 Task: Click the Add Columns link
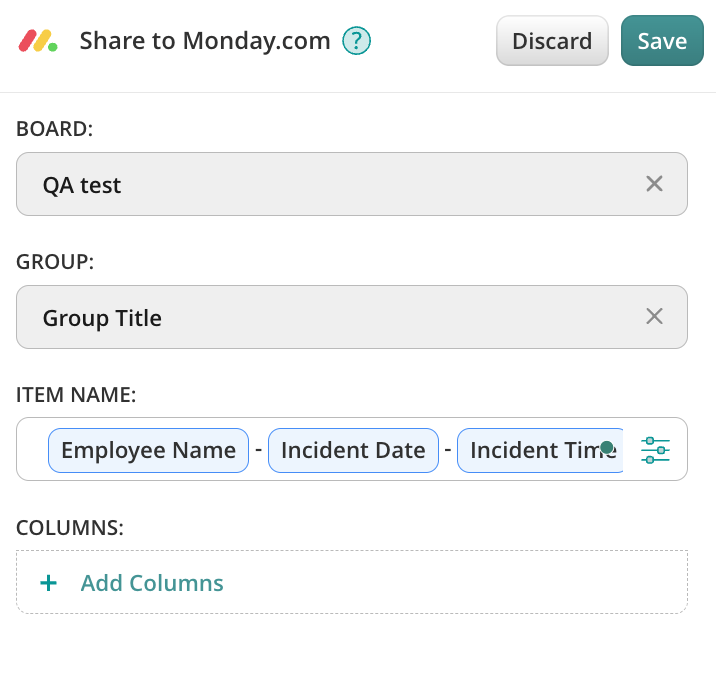152,583
